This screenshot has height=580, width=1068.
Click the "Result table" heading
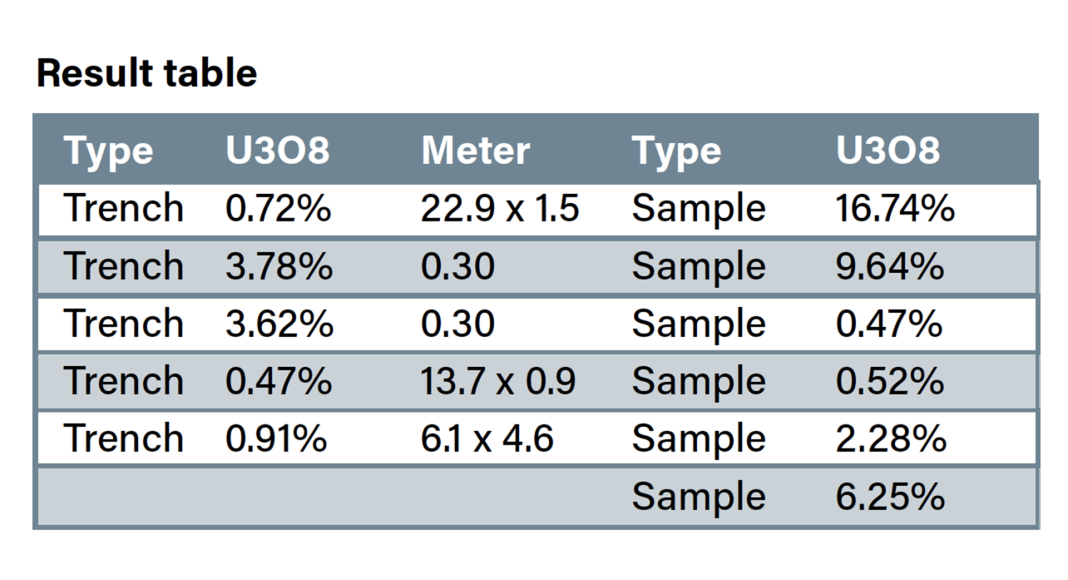point(146,73)
